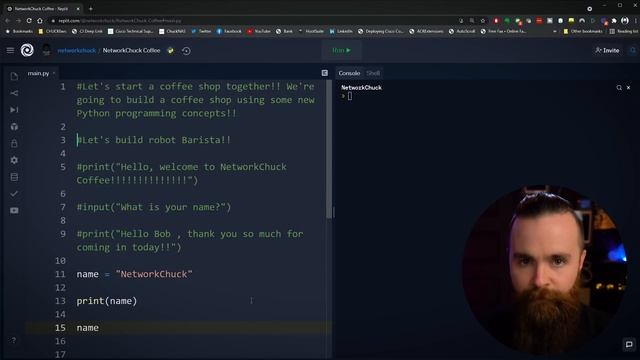Open the Chrome profile avatar
640x360 pixels.
(x=624, y=20)
